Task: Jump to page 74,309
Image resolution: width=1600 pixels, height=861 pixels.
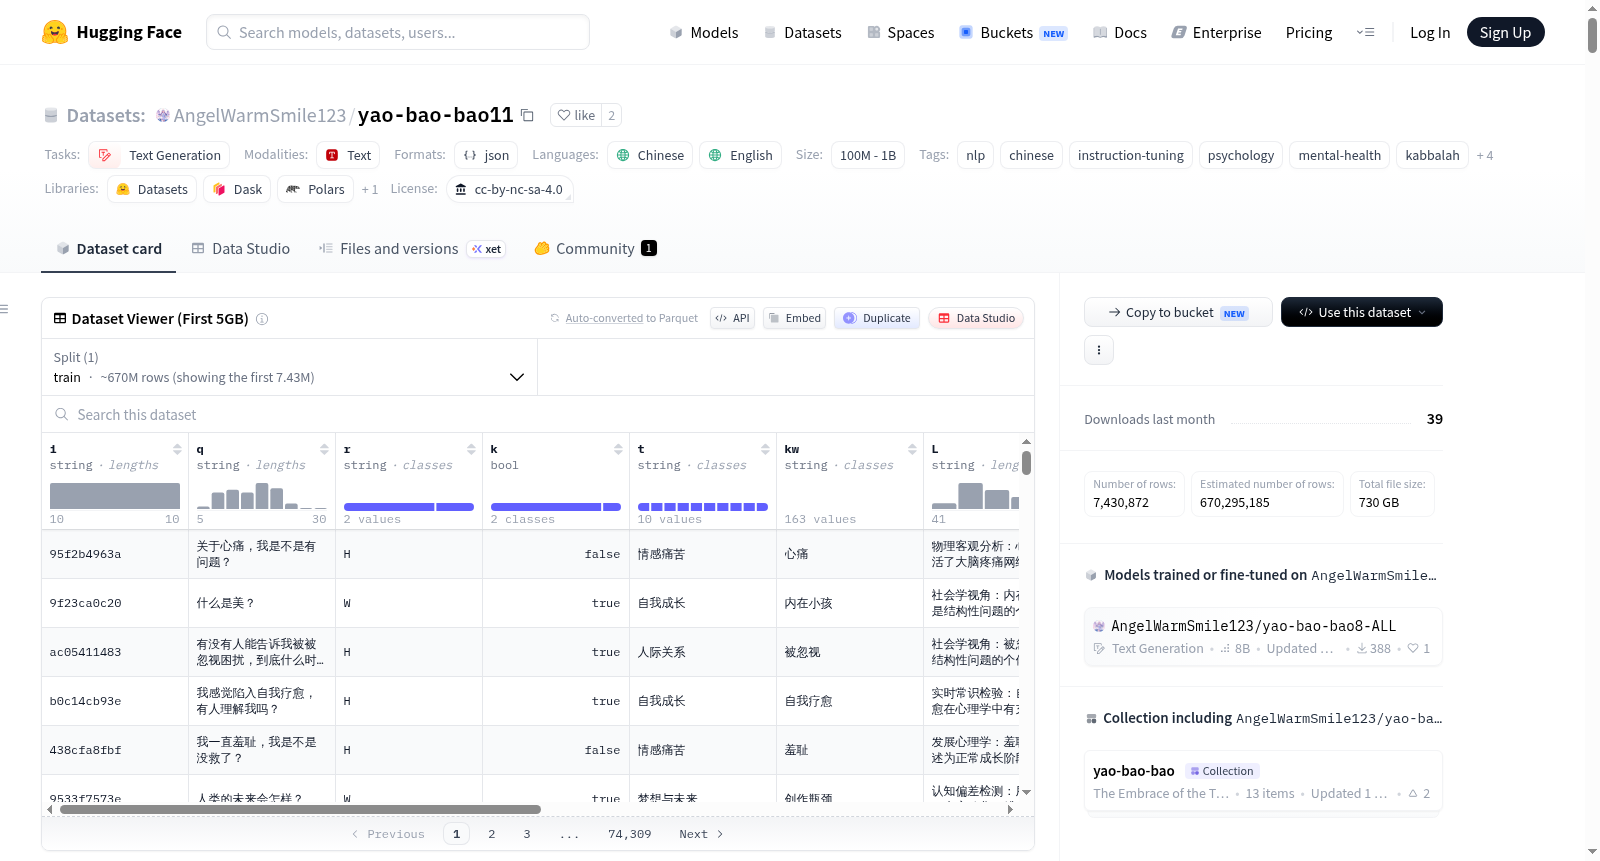Action: click(629, 834)
